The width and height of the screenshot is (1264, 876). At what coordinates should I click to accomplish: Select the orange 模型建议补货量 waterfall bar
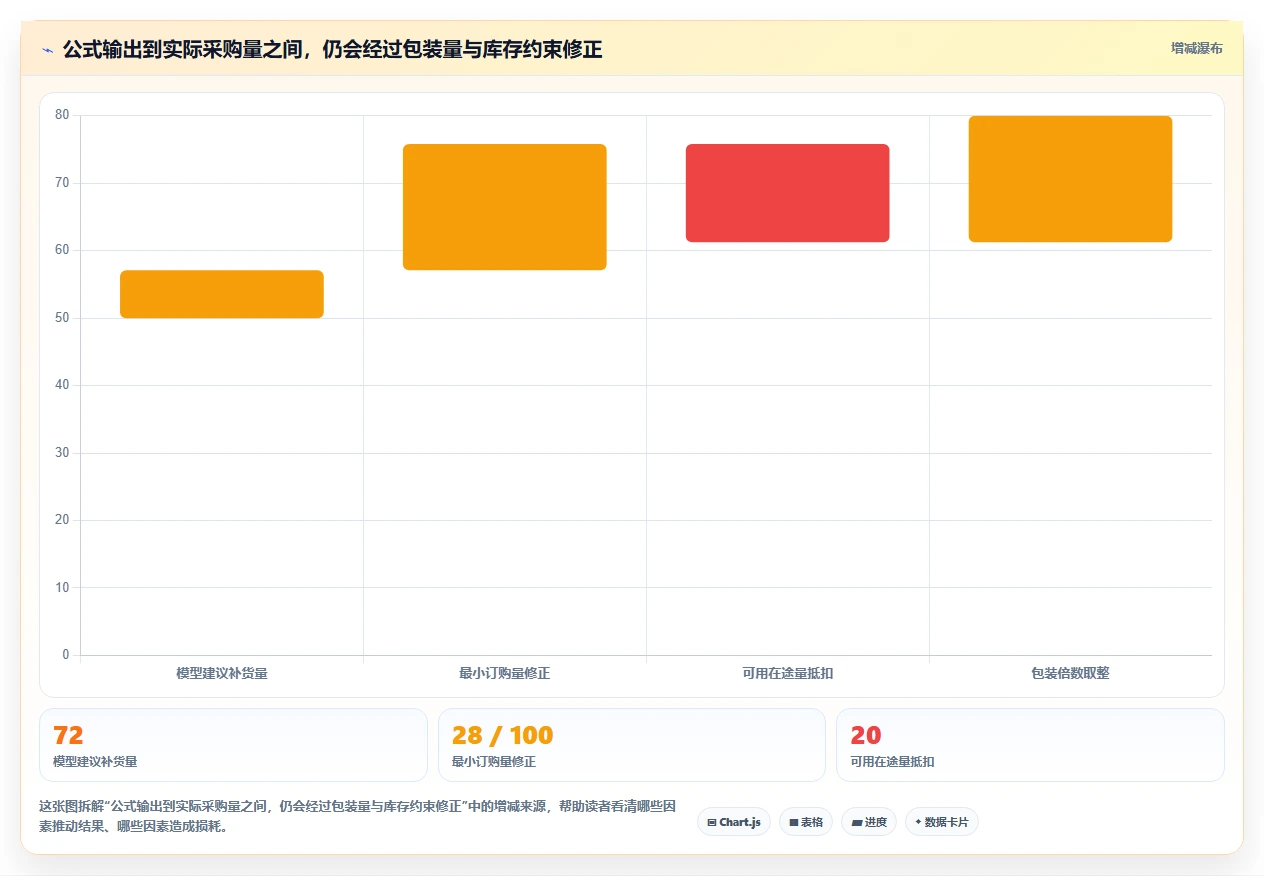222,294
